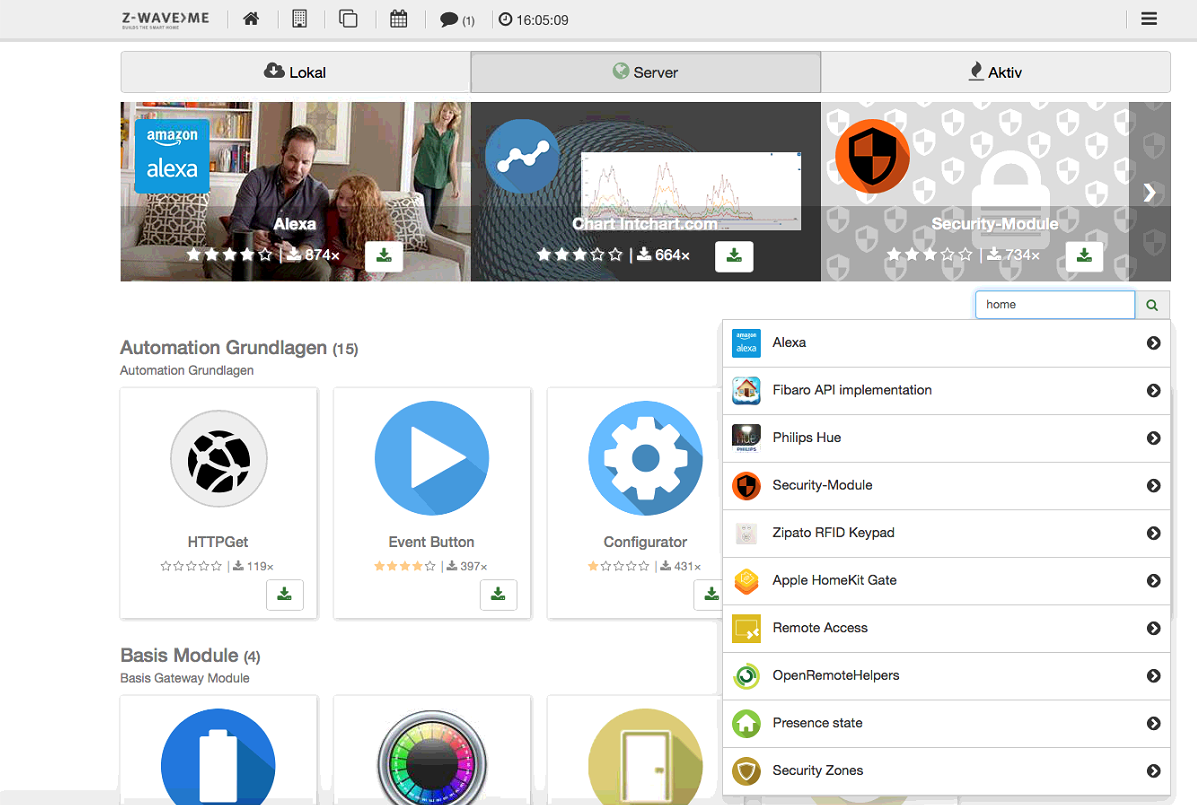The width and height of the screenshot is (1197, 805).
Task: Select Philips Hue search result
Action: [x=946, y=438]
